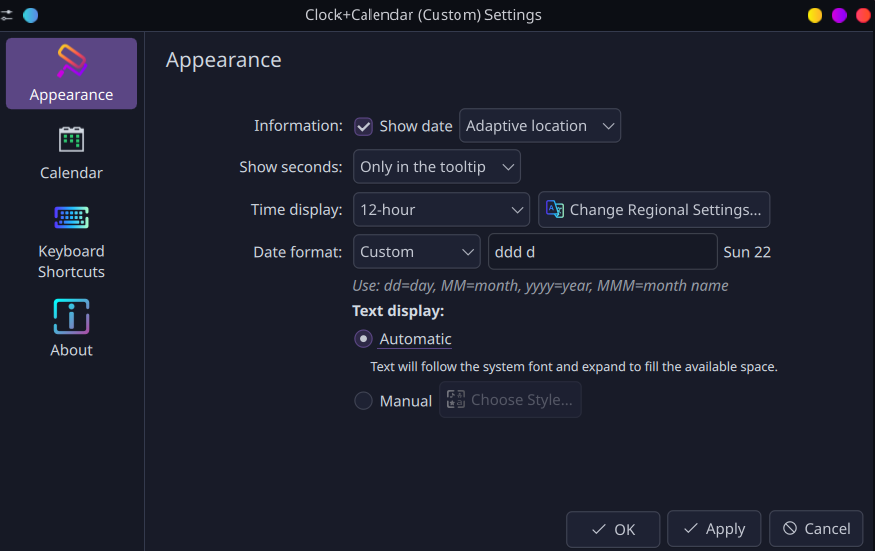Screen dimensions: 875x551
Task: Select the Manual text display radio
Action: [363, 401]
